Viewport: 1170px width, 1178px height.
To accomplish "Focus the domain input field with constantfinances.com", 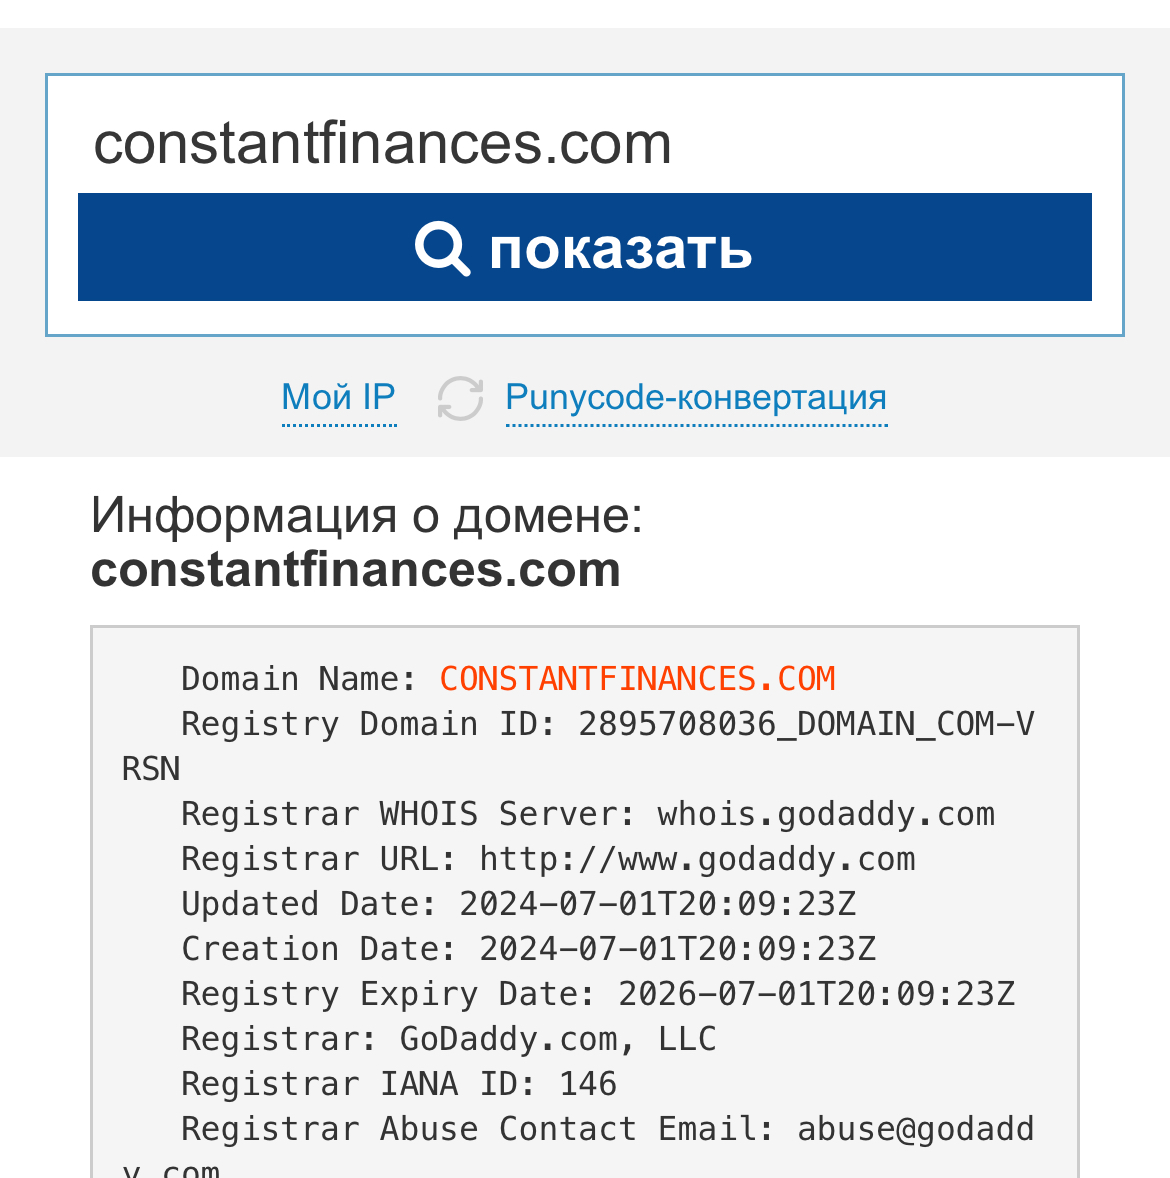I will (585, 142).
